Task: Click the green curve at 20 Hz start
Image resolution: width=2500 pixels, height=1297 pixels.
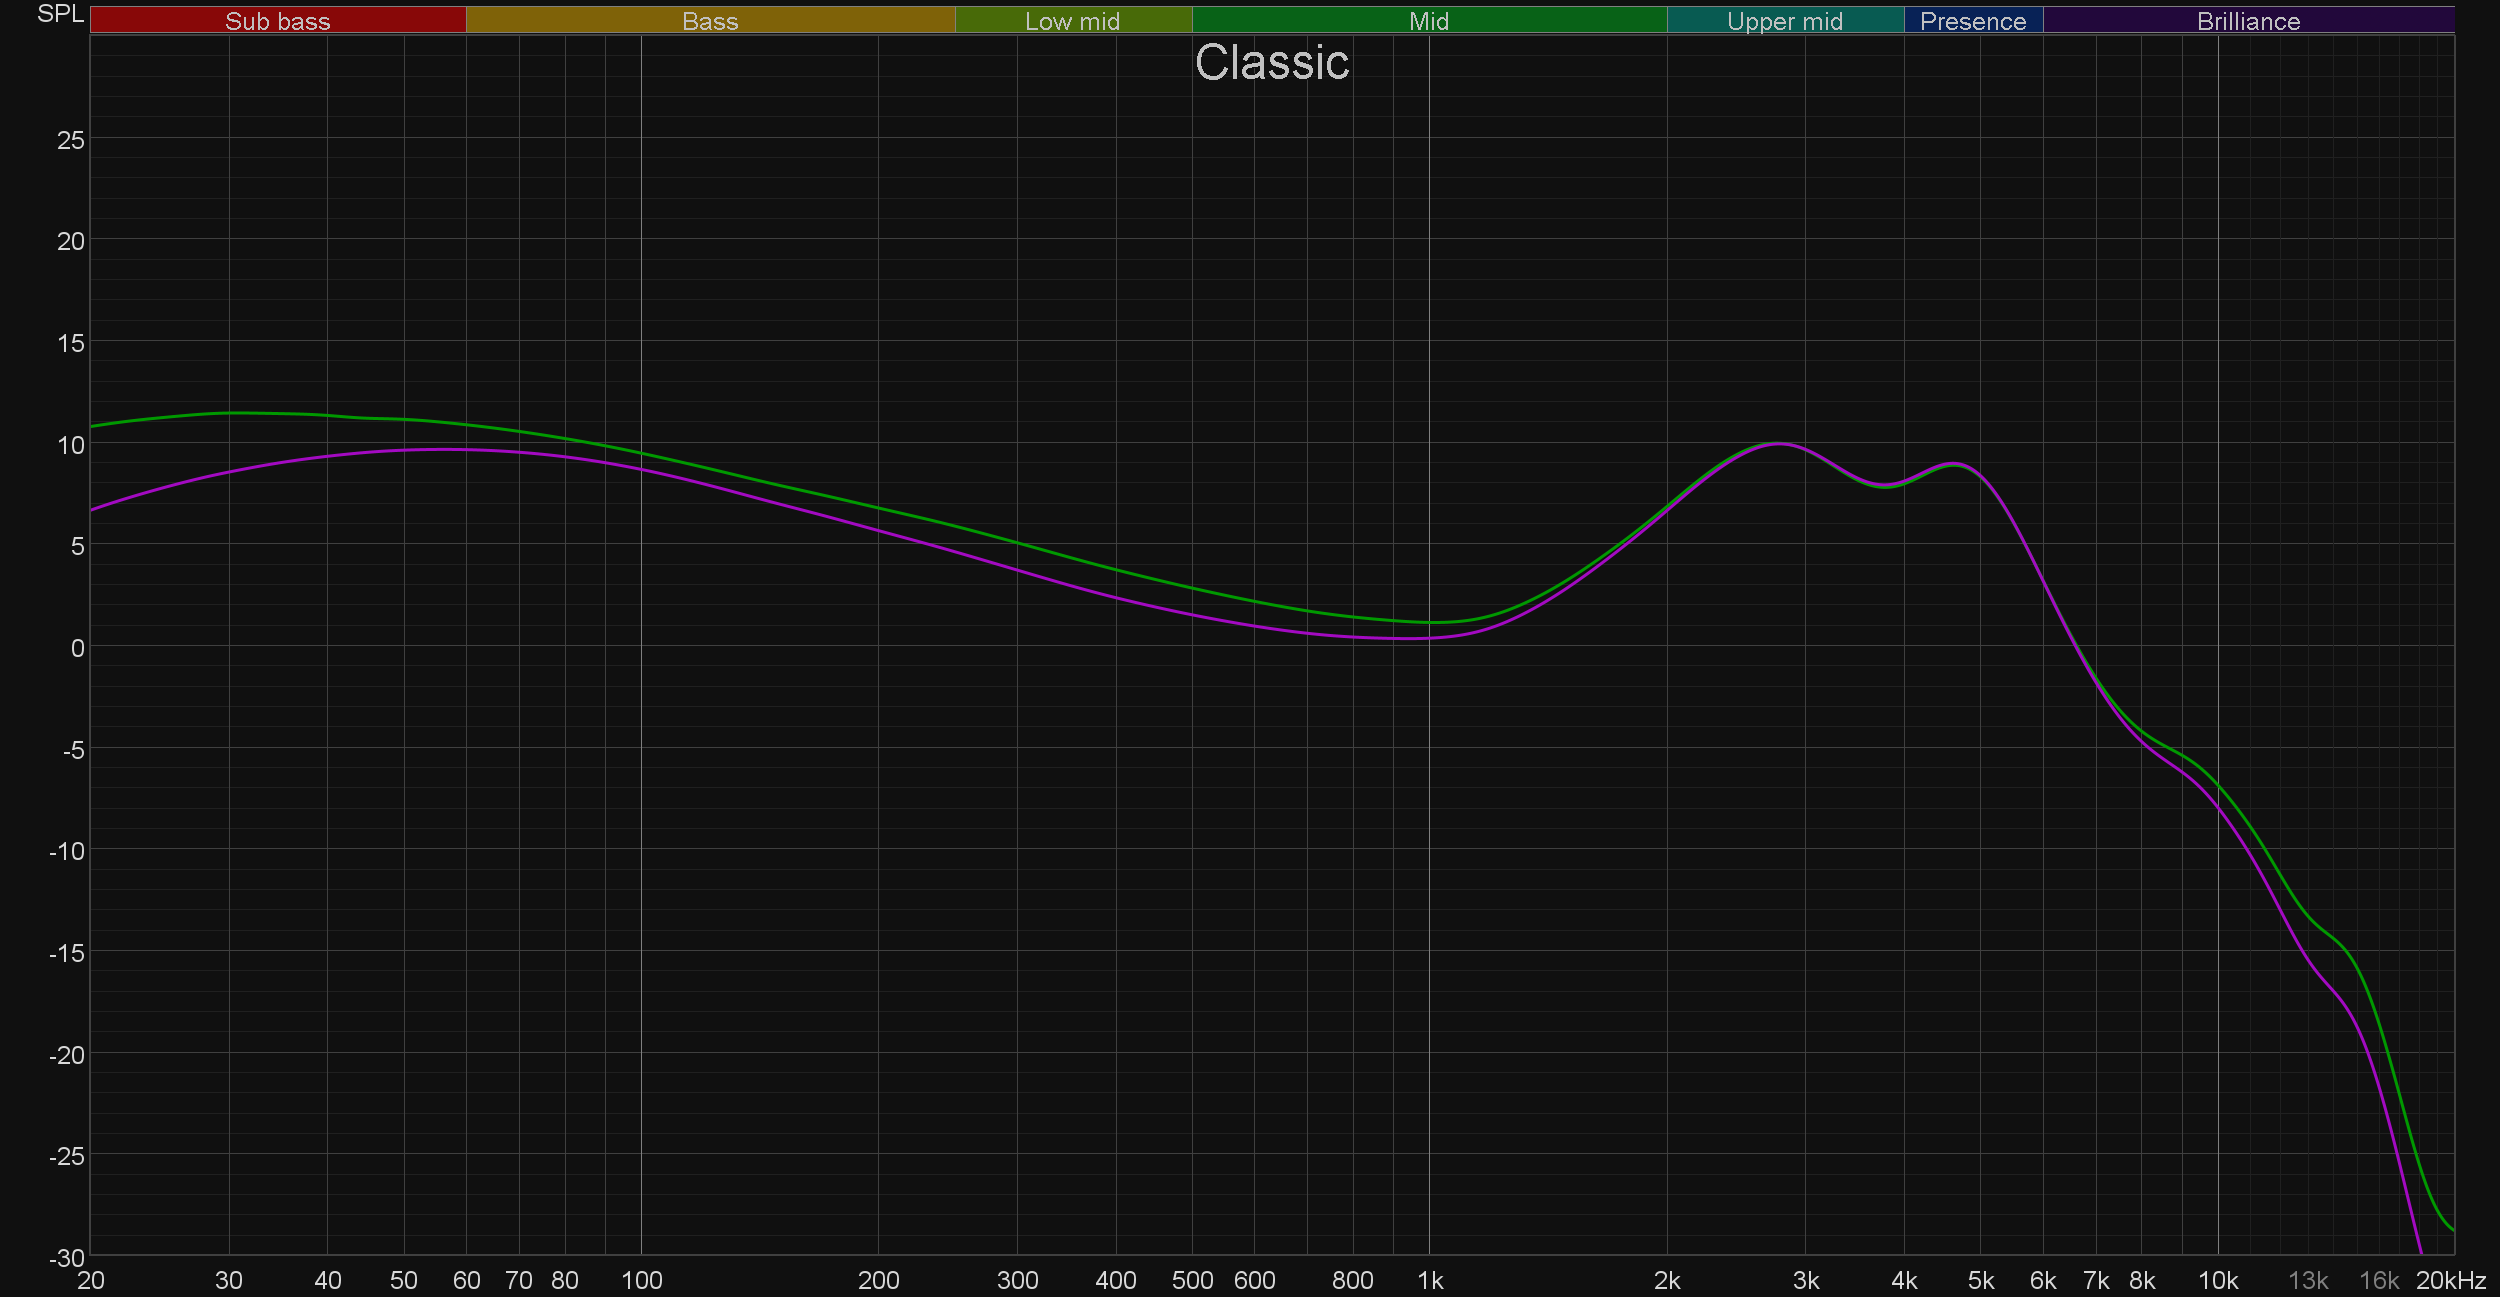Action: point(93,427)
